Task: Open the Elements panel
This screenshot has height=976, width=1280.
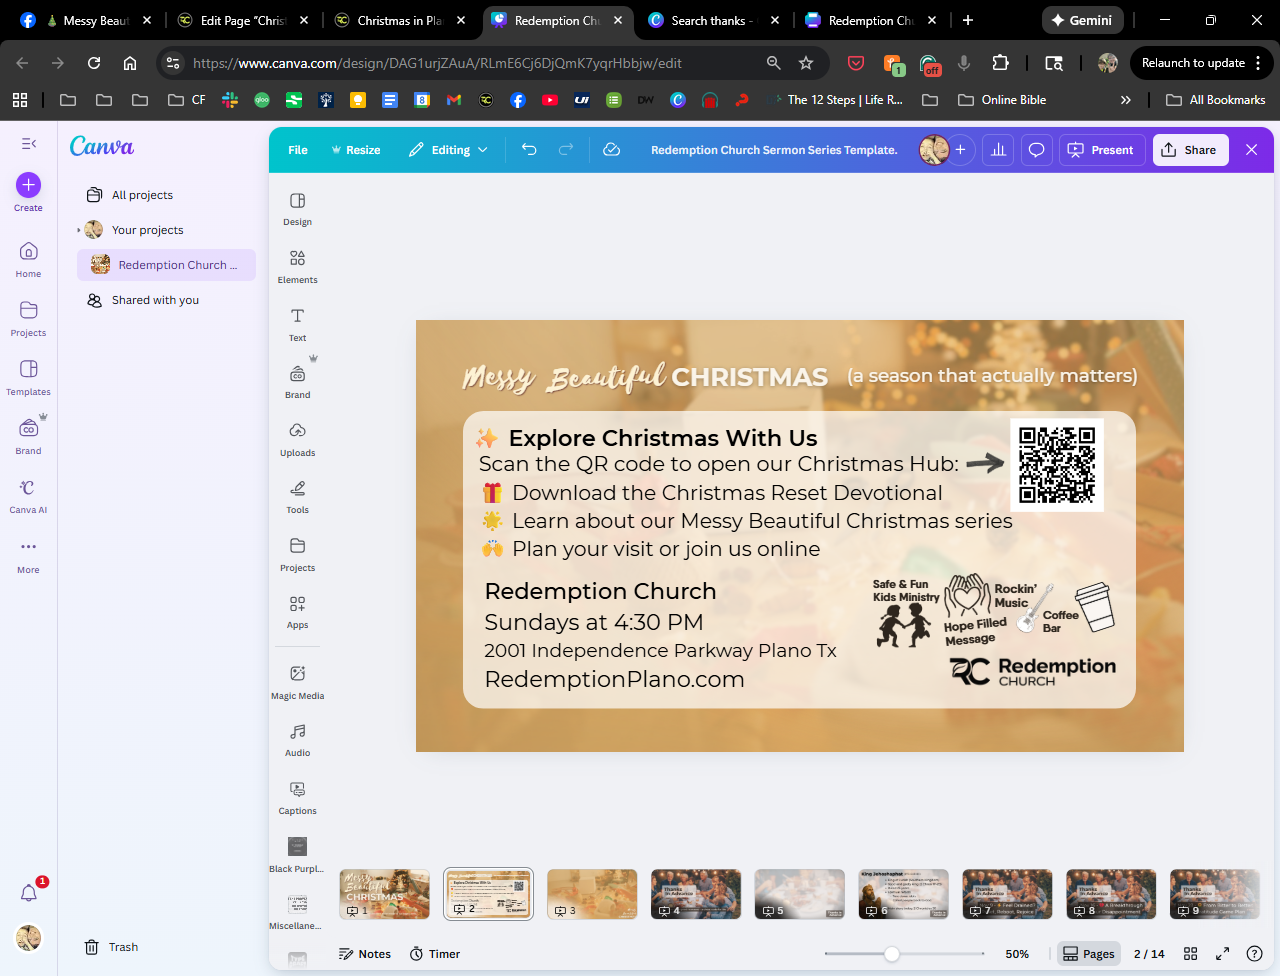Action: [x=297, y=266]
